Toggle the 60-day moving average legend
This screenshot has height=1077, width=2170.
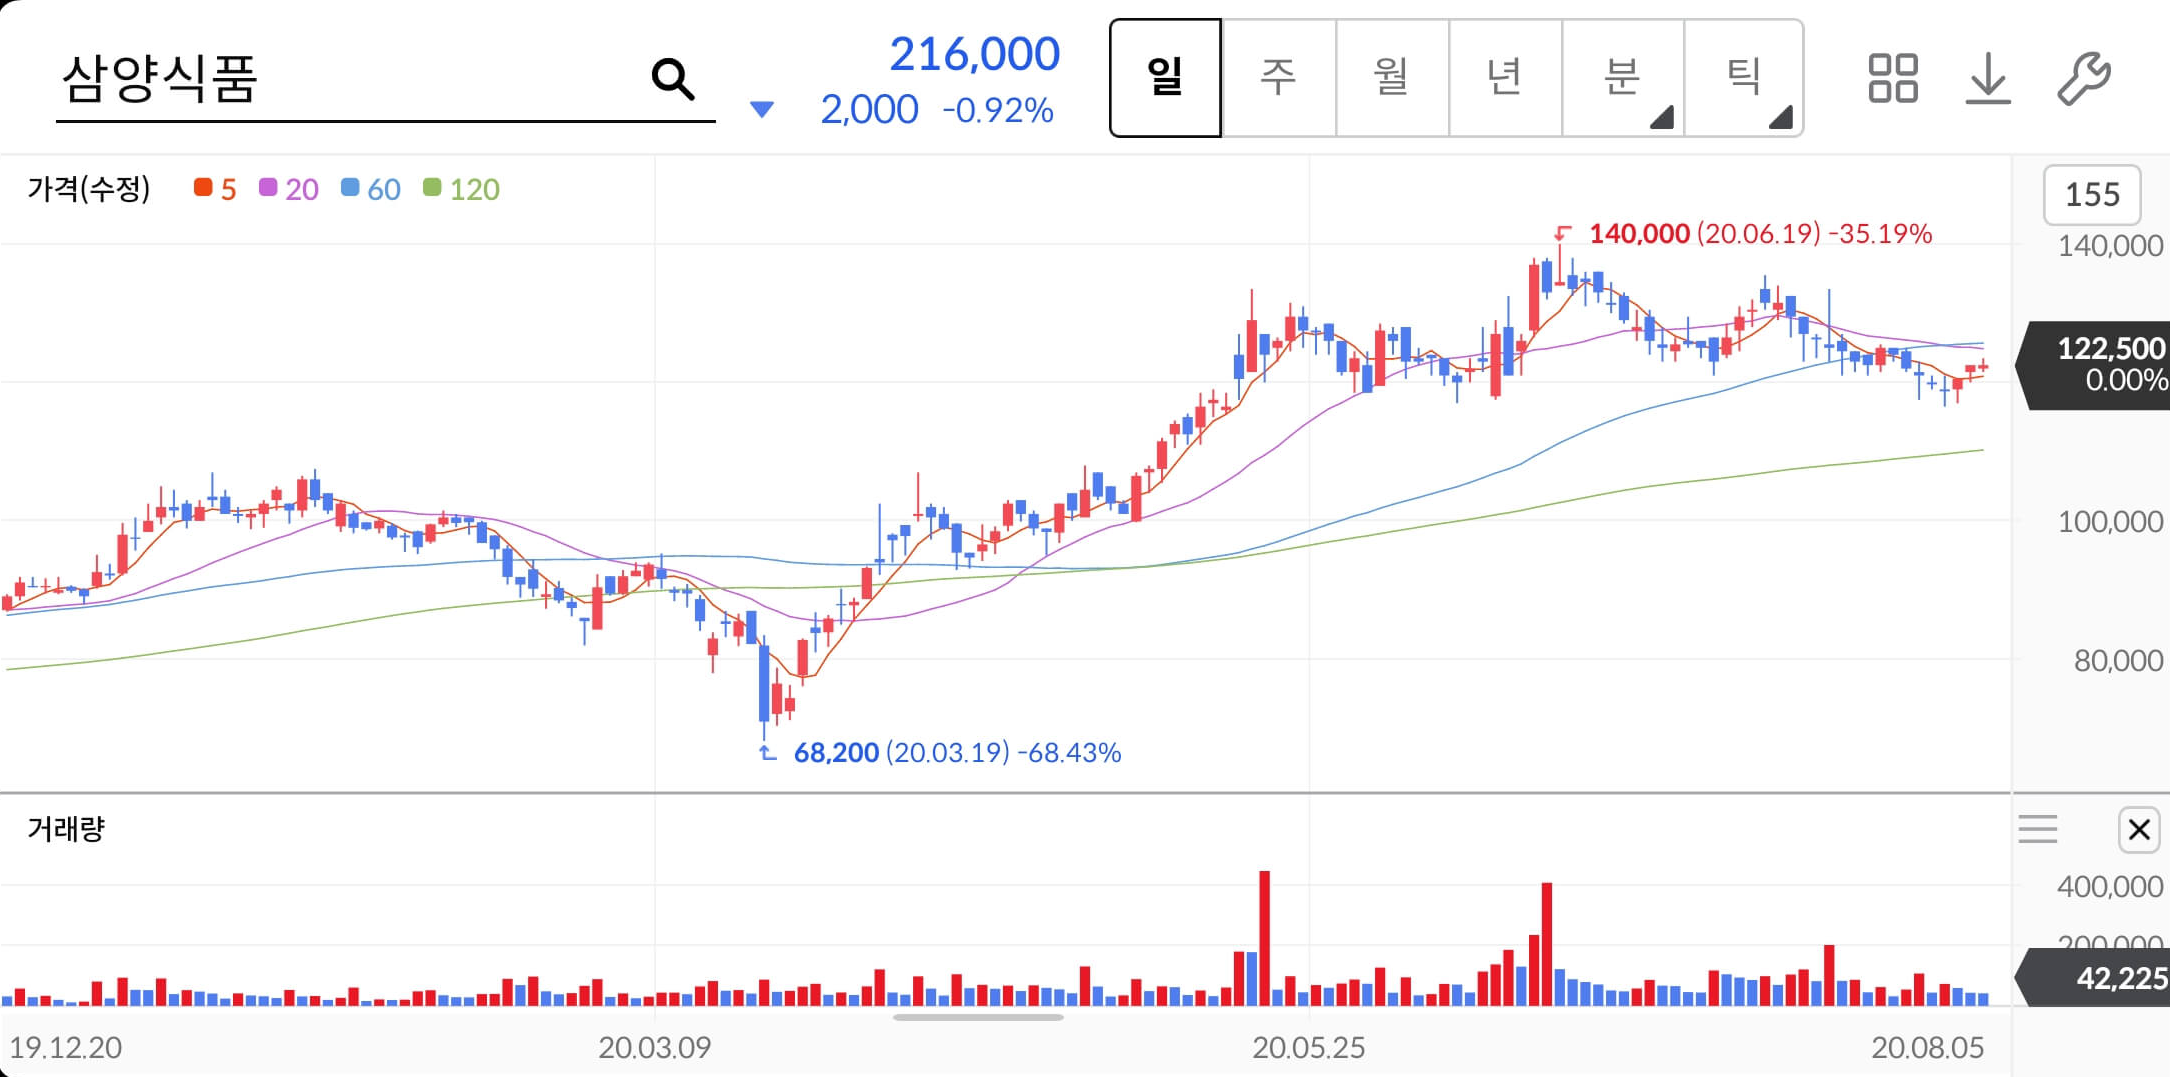[x=371, y=189]
